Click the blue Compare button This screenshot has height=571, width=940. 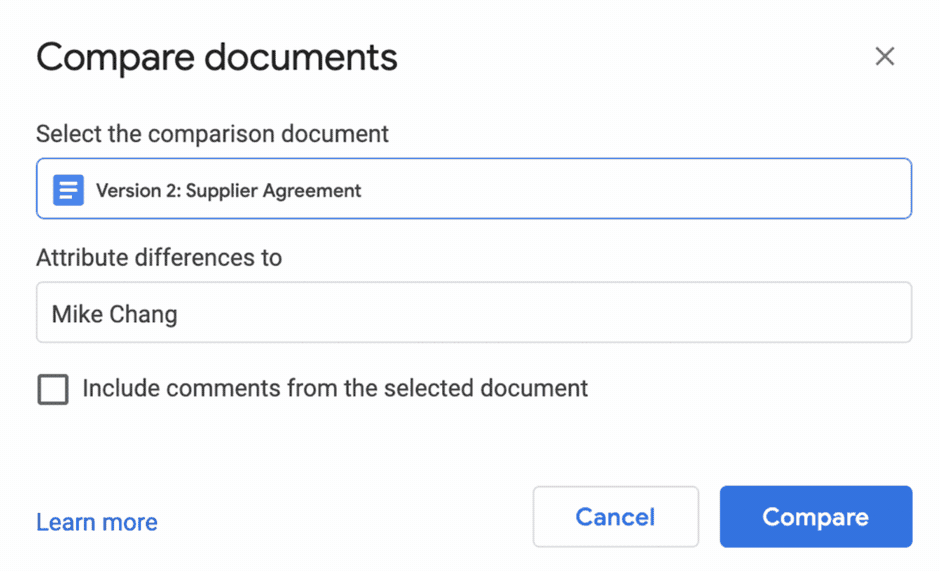(815, 517)
